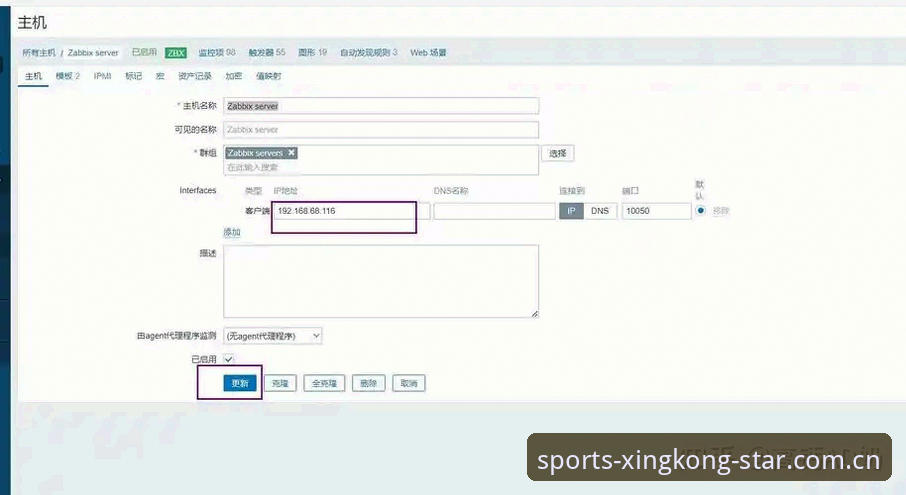Select DNS connect-to option
The image size is (906, 495).
tap(600, 211)
